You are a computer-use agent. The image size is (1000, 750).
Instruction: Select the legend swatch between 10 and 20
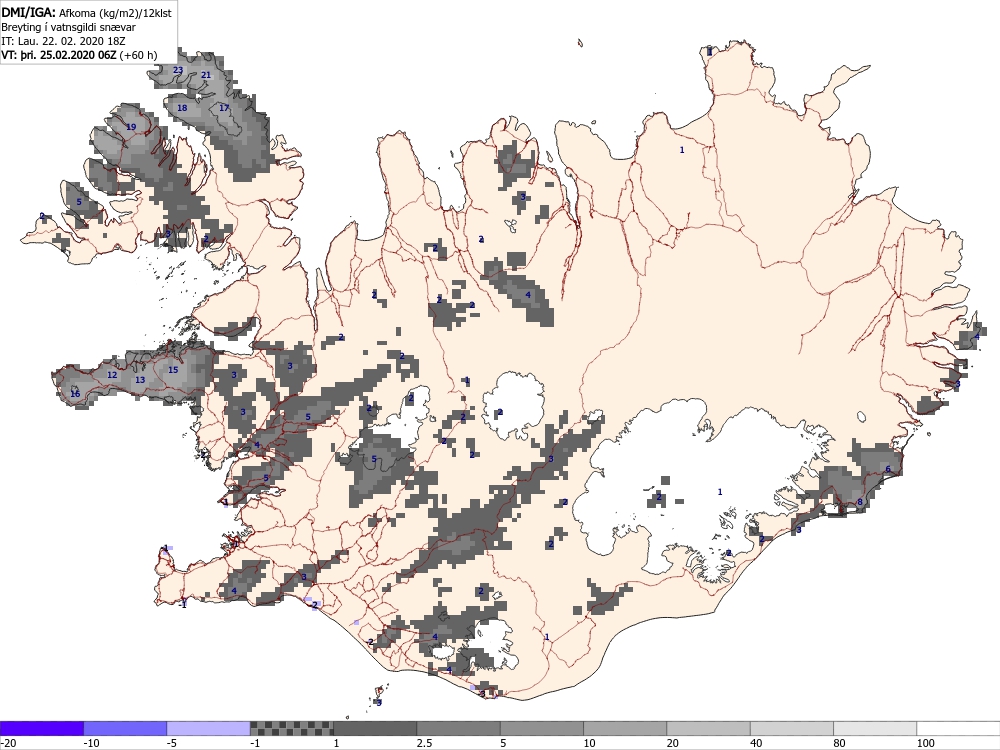click(x=625, y=728)
